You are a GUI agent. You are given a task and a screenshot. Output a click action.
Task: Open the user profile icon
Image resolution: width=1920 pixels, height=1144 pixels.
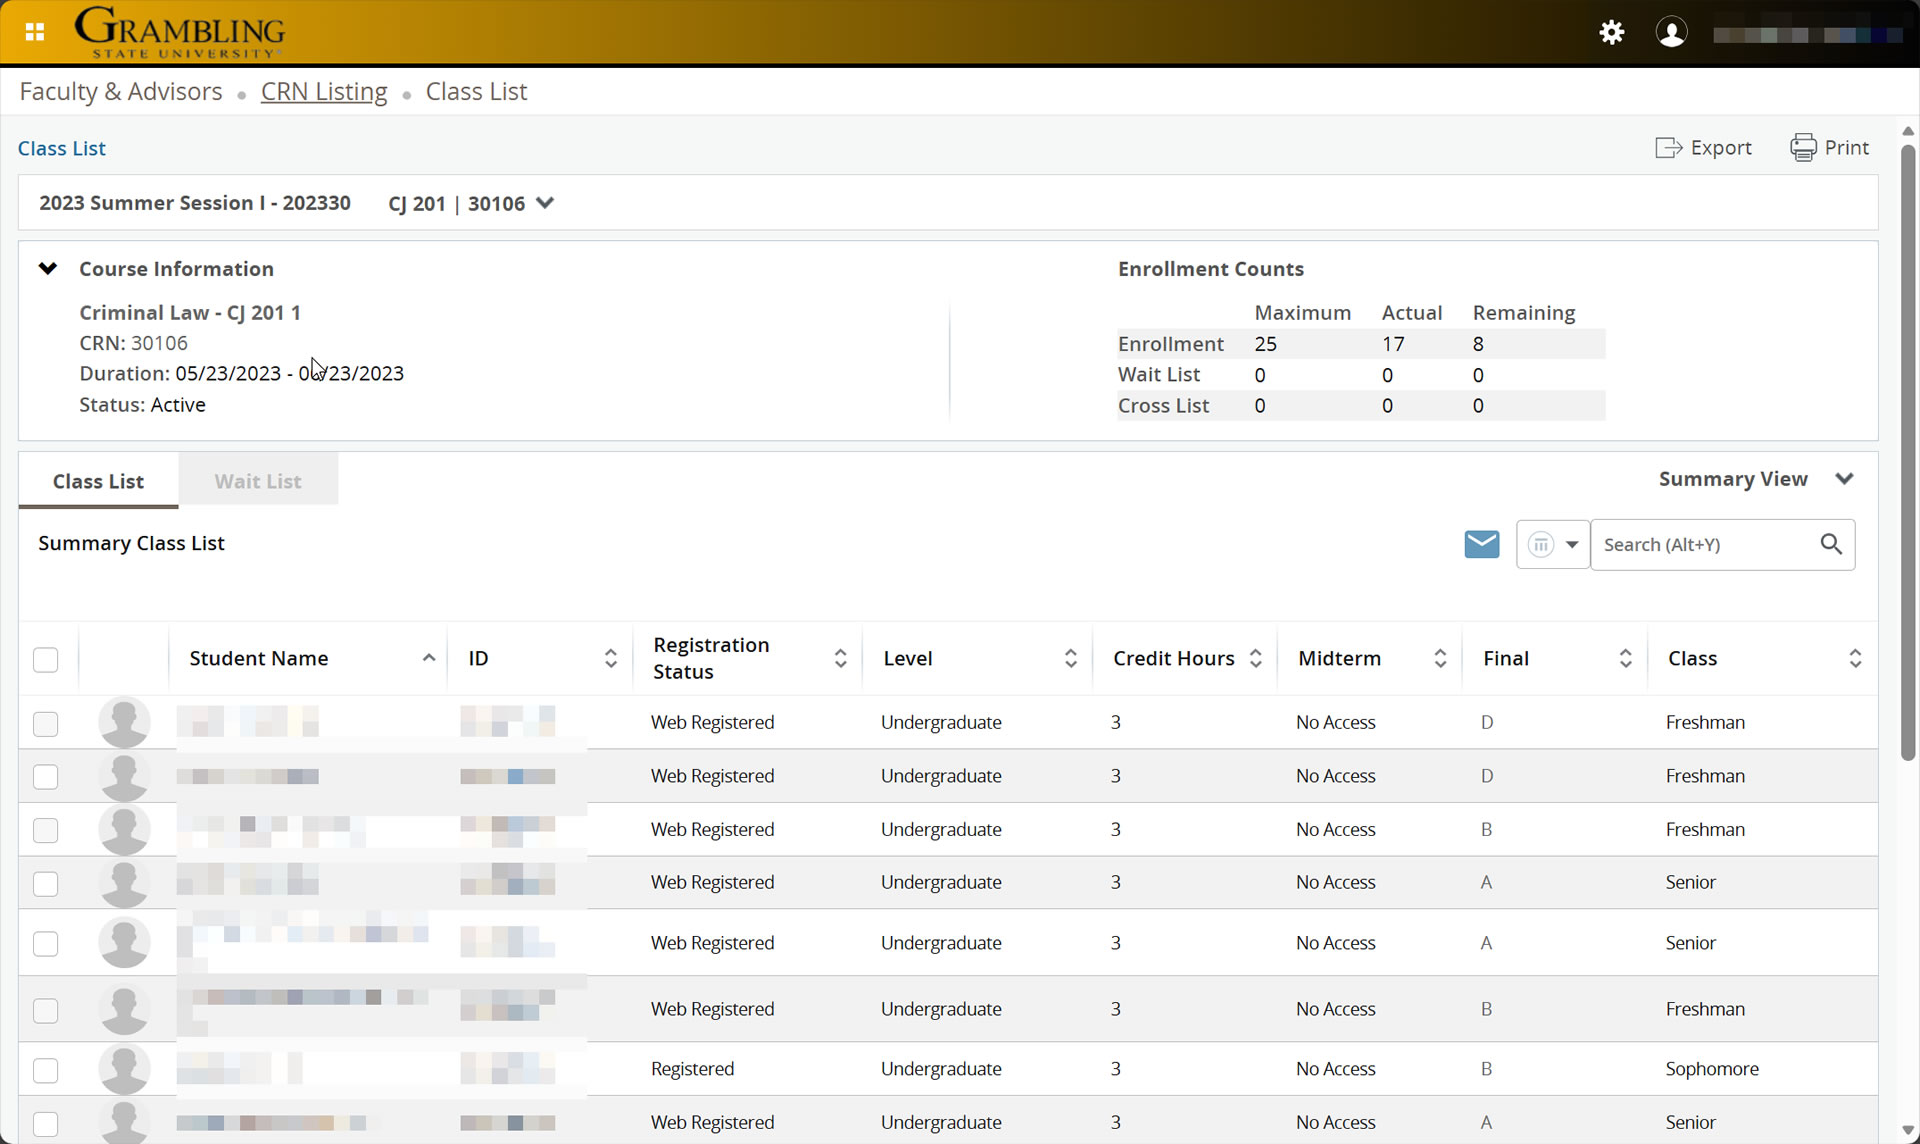click(x=1671, y=32)
